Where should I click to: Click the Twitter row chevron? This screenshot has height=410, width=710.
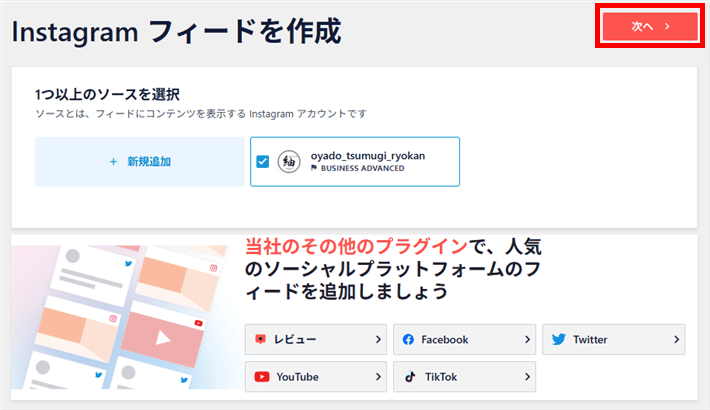point(676,339)
